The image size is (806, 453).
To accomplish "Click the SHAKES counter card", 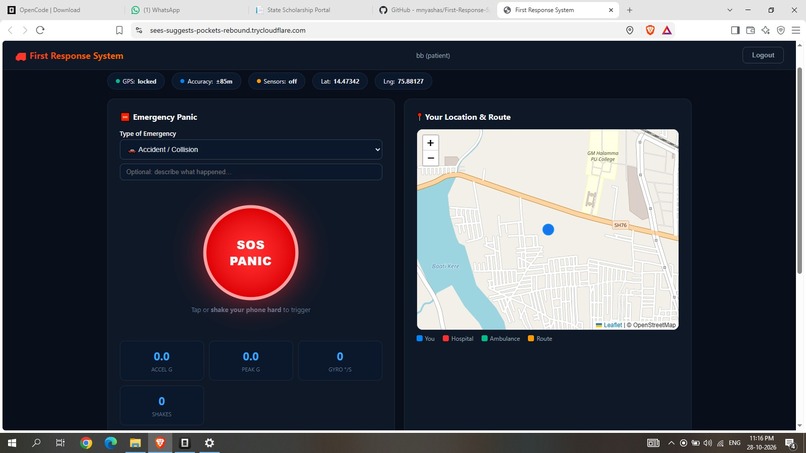I will [161, 405].
